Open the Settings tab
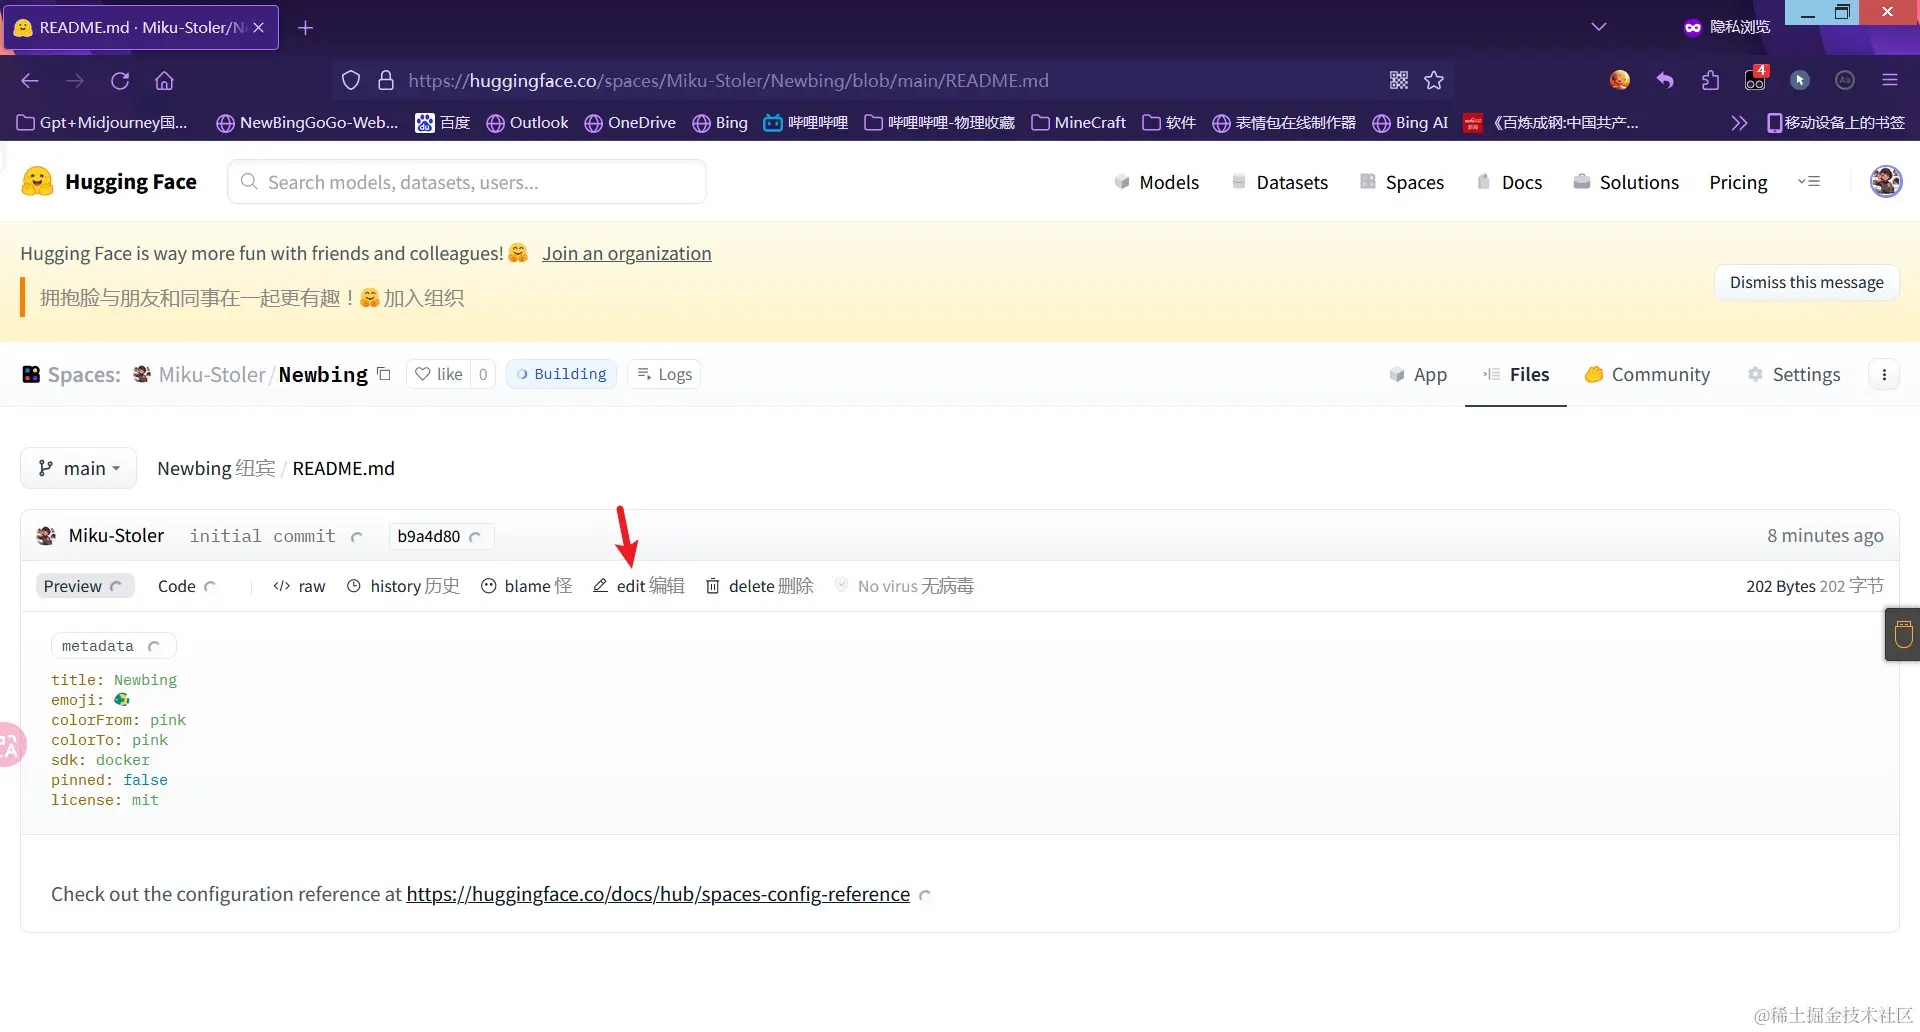 coord(1794,374)
